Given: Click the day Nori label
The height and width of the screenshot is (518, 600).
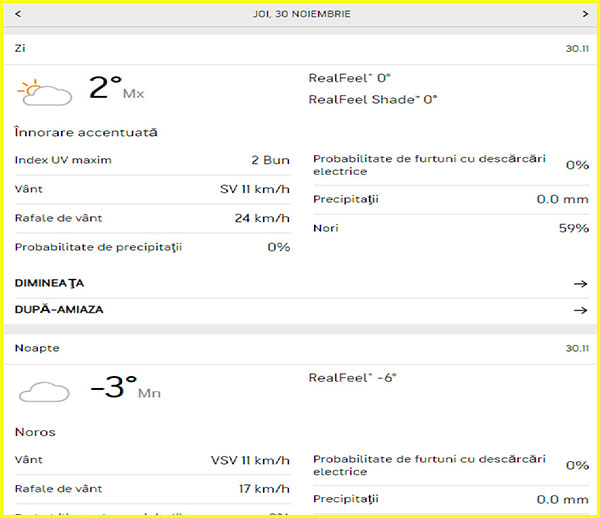Looking at the screenshot, I should click(x=326, y=228).
